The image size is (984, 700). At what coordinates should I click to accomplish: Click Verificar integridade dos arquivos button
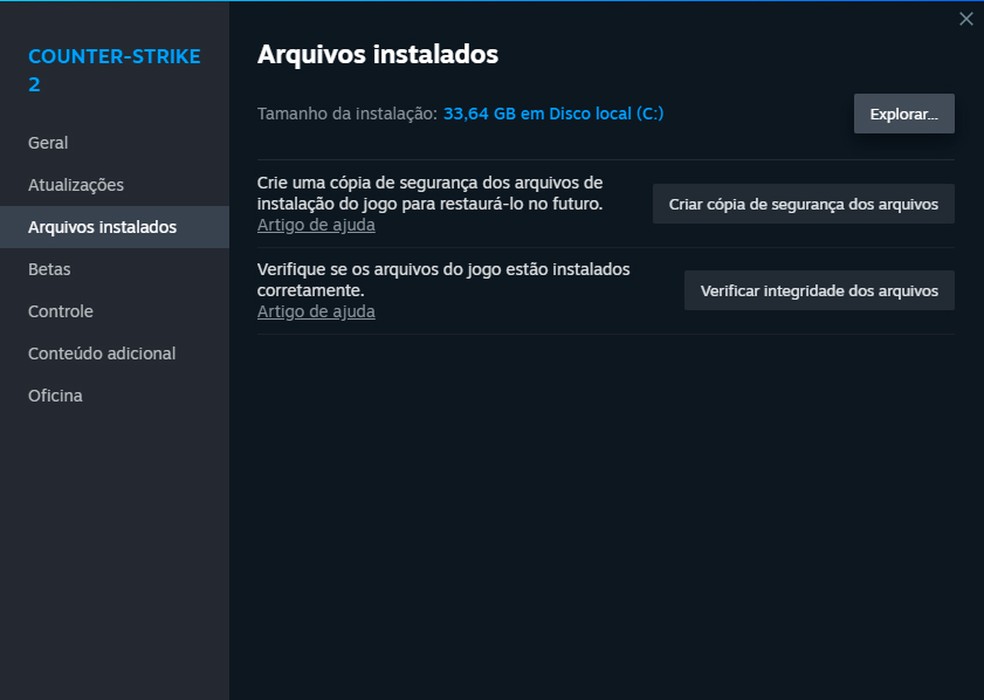818,291
